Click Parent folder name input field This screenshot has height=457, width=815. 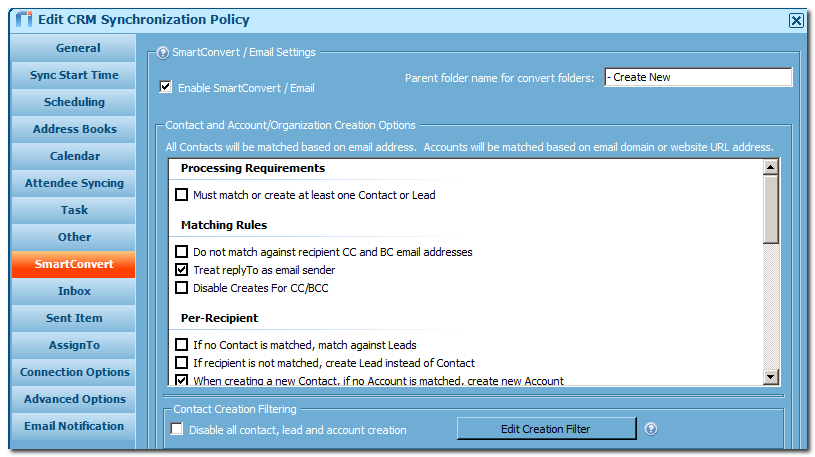click(x=698, y=77)
